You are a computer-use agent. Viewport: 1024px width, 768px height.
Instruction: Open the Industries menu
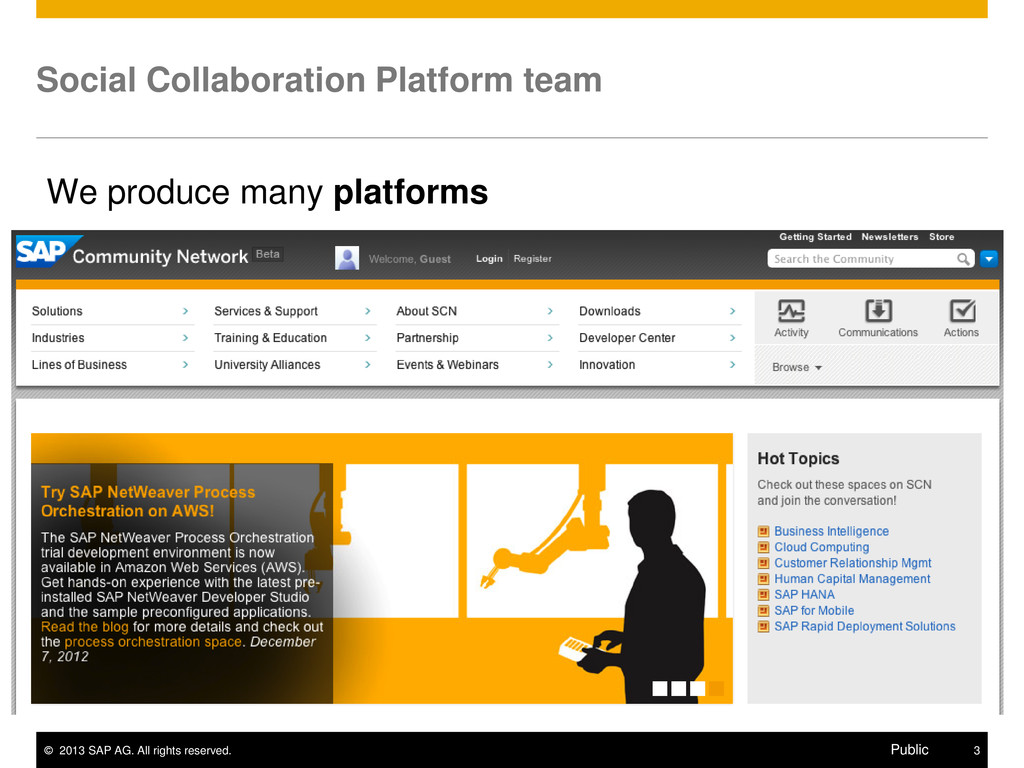click(x=58, y=338)
